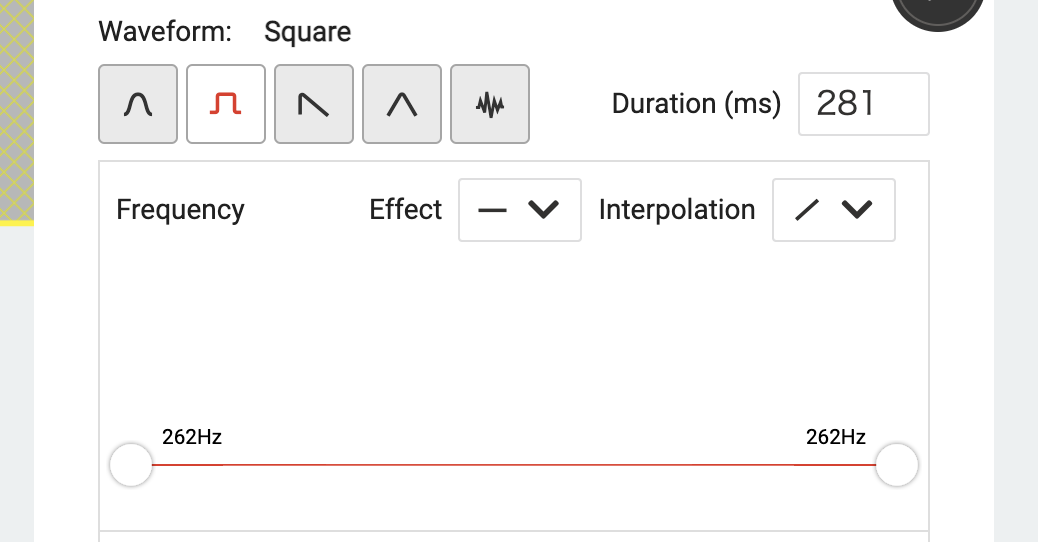
Task: Click the left frequency slider handle
Action: click(x=131, y=465)
